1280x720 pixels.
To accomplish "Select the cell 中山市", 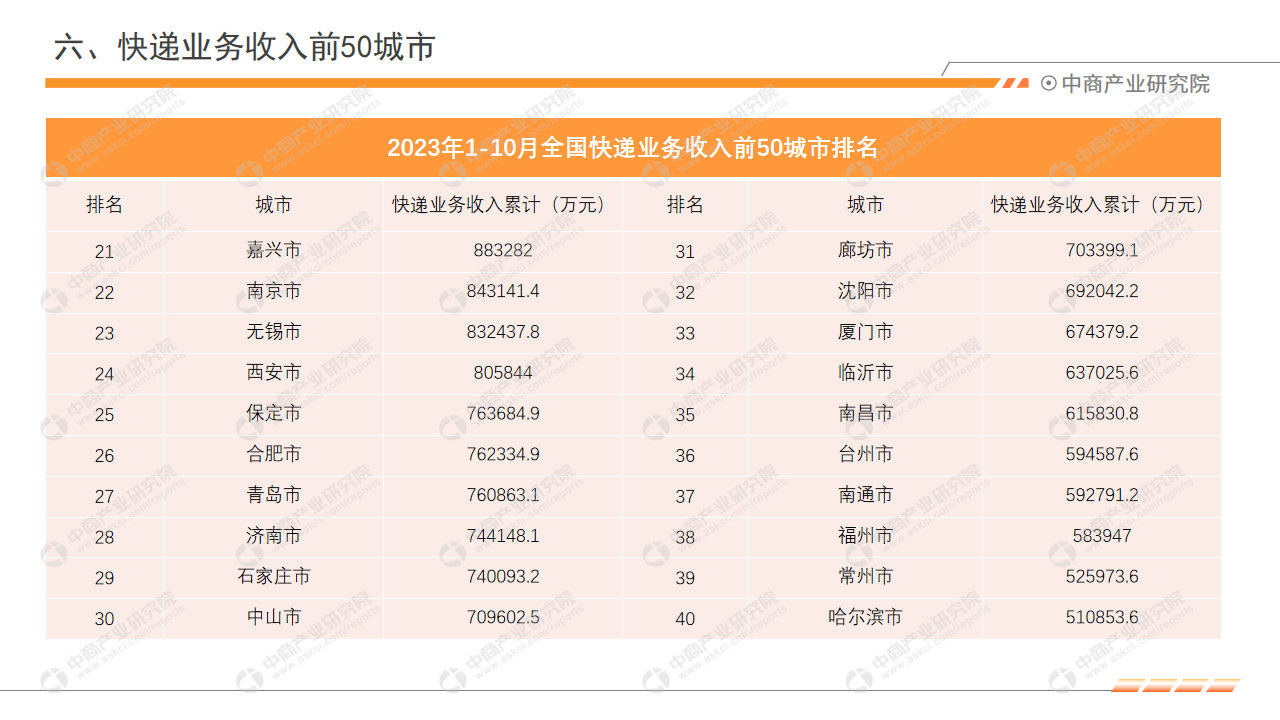I will [x=274, y=617].
